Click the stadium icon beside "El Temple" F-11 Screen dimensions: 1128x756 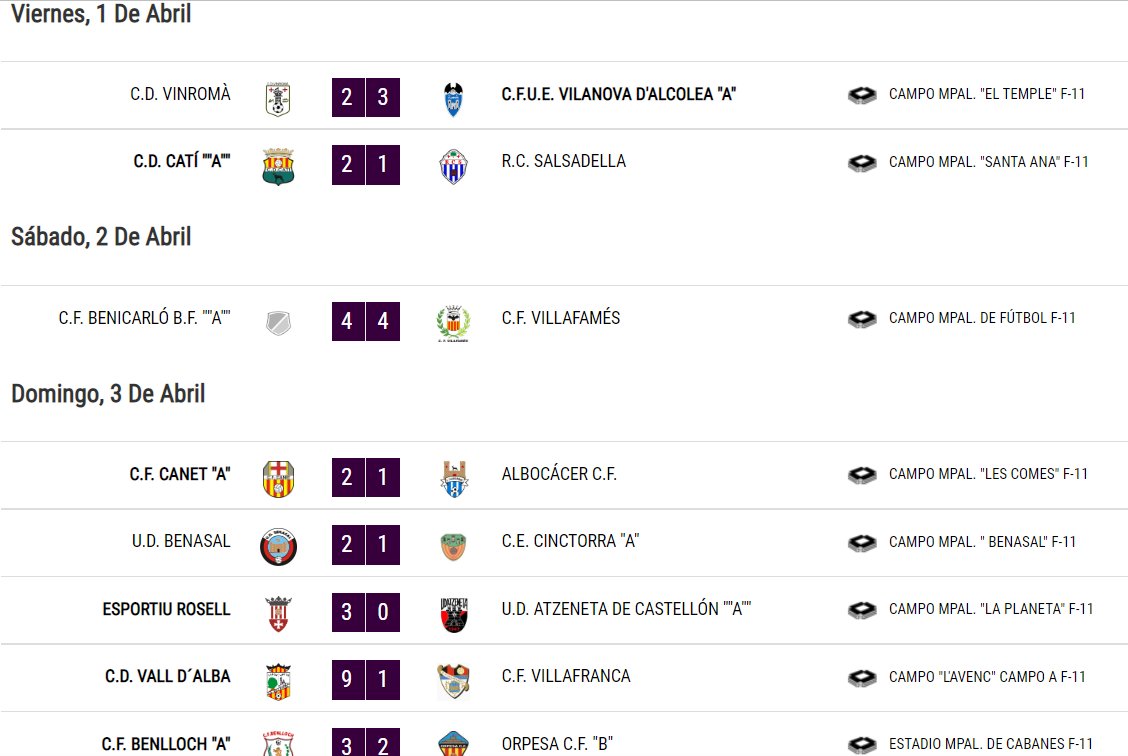point(862,95)
